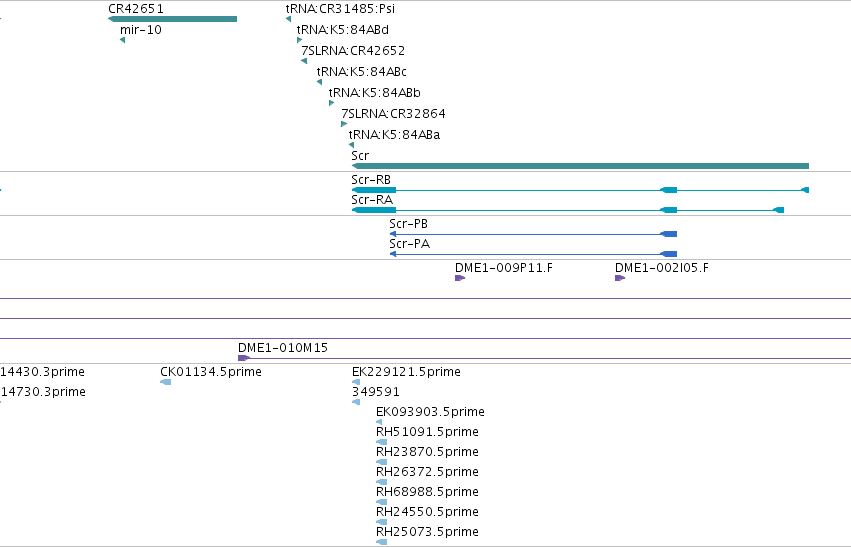Click the mir-10 label

coord(141,30)
